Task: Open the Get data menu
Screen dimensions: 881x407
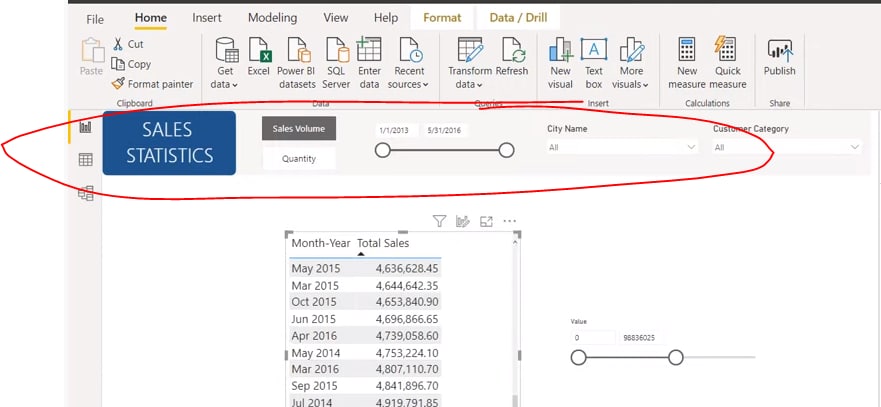Action: pos(226,63)
